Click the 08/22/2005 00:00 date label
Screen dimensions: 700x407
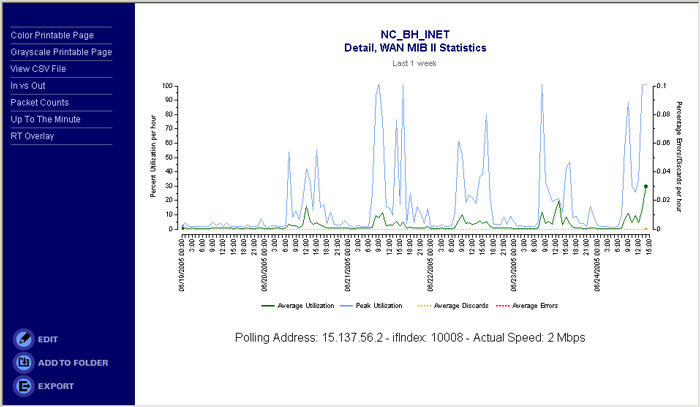pos(430,265)
